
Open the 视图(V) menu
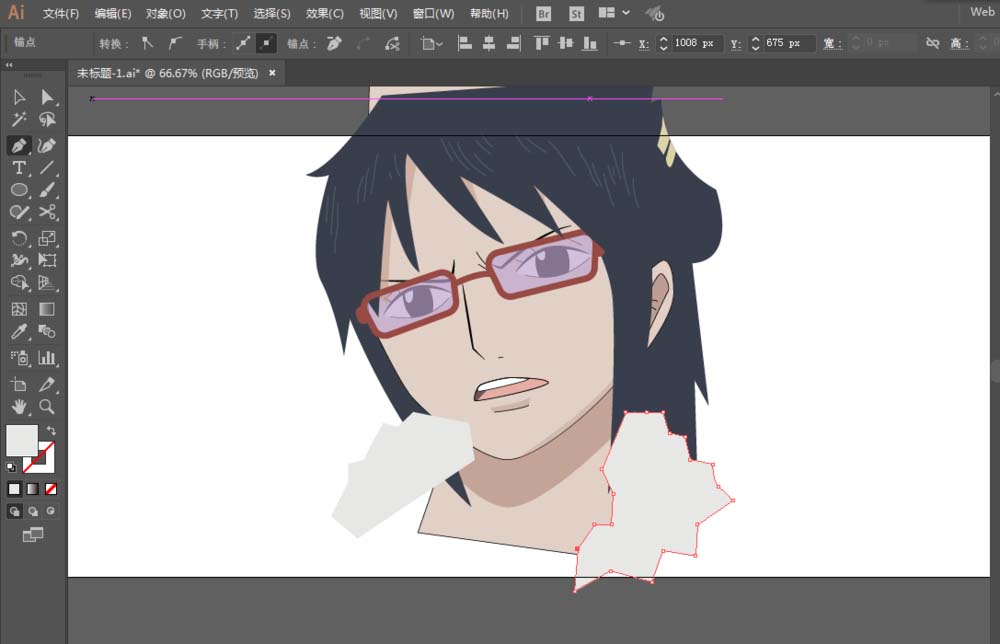(x=378, y=13)
